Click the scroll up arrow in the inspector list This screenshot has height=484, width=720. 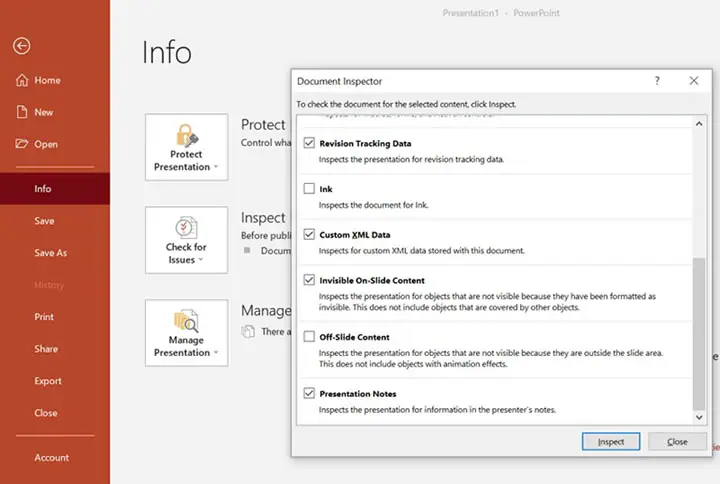pyautogui.click(x=699, y=124)
